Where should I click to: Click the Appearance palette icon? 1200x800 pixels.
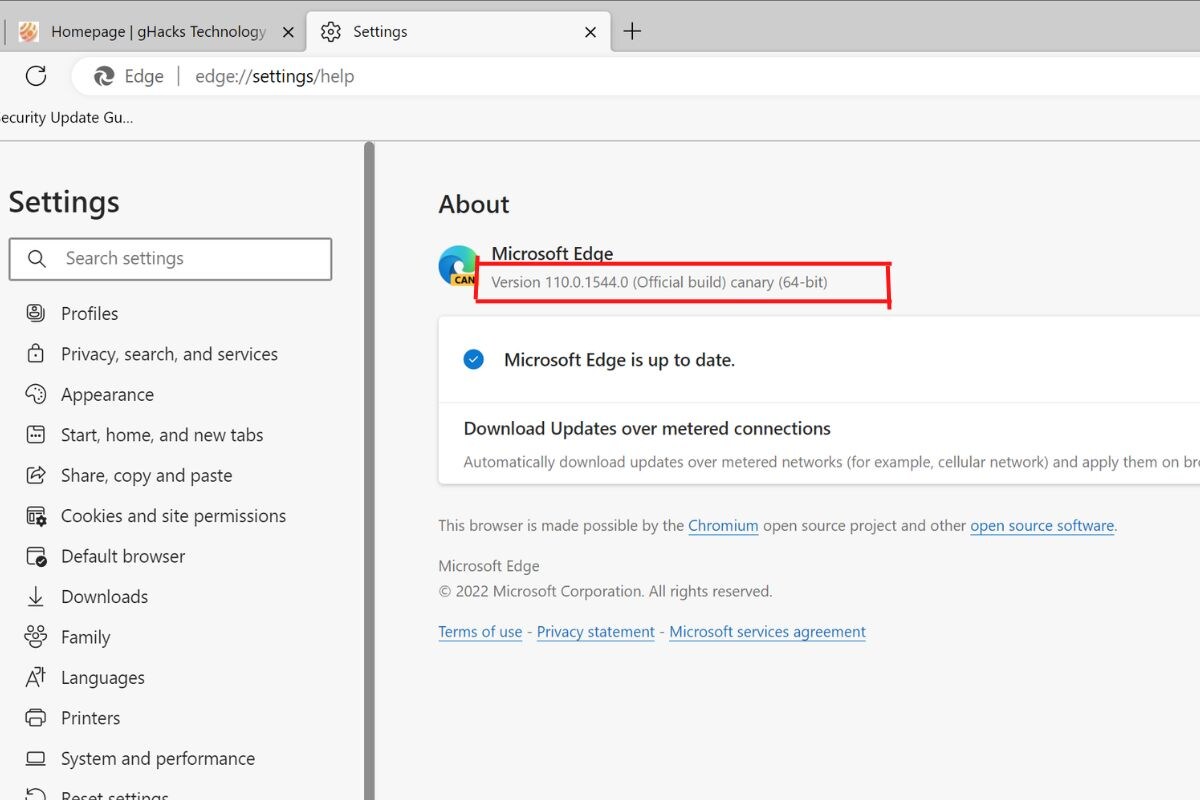pyautogui.click(x=36, y=394)
